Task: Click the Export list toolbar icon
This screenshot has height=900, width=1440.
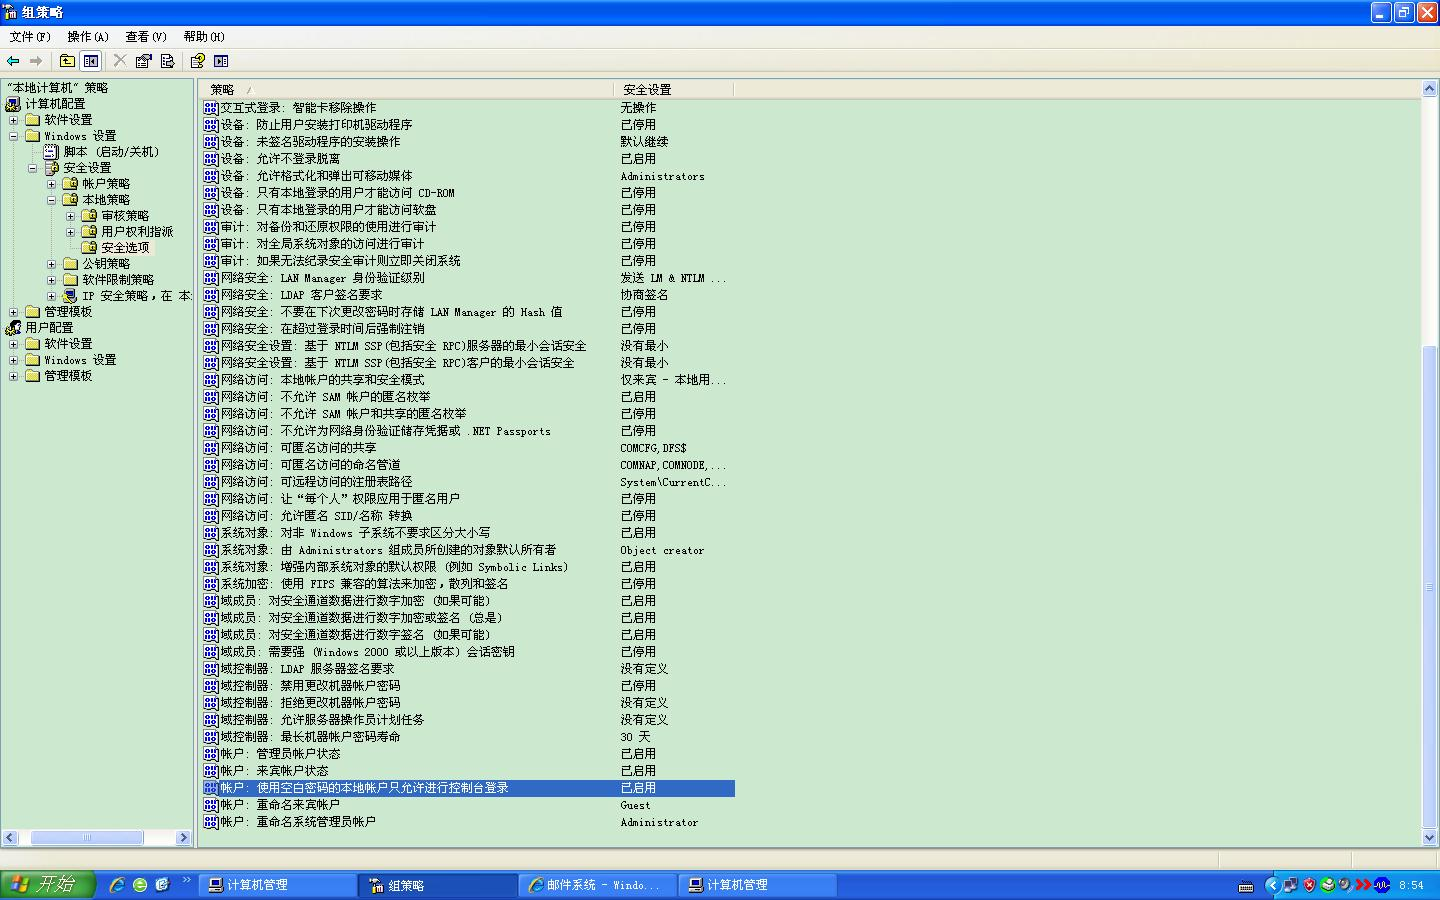Action: (x=168, y=61)
